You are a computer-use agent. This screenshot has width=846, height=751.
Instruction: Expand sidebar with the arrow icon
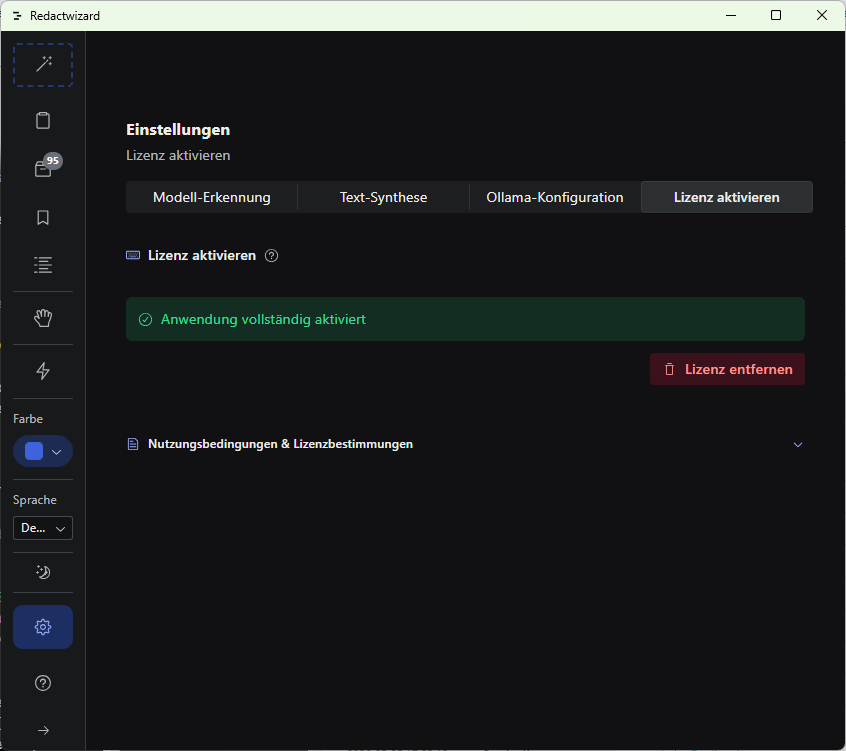point(43,730)
